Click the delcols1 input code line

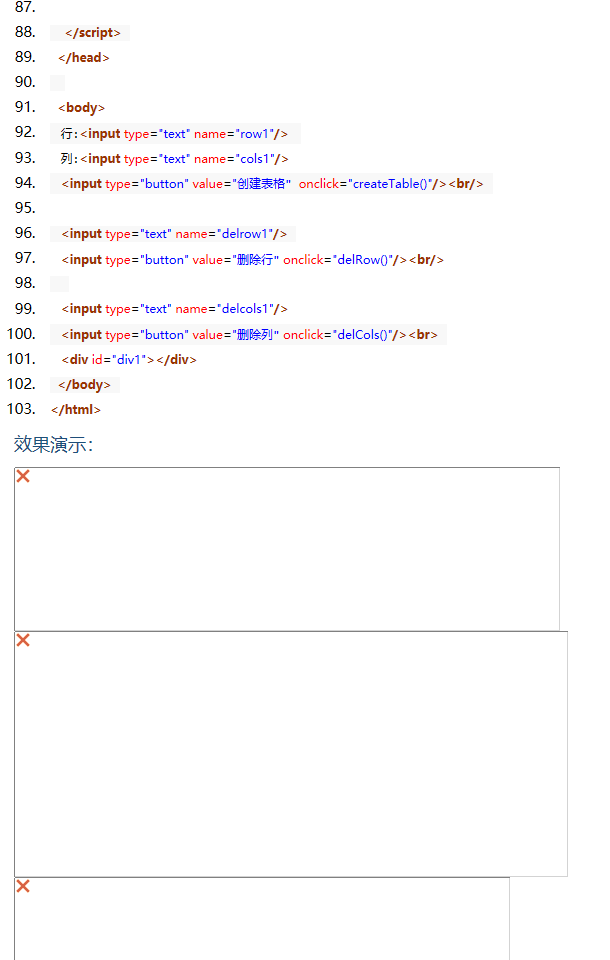click(175, 309)
